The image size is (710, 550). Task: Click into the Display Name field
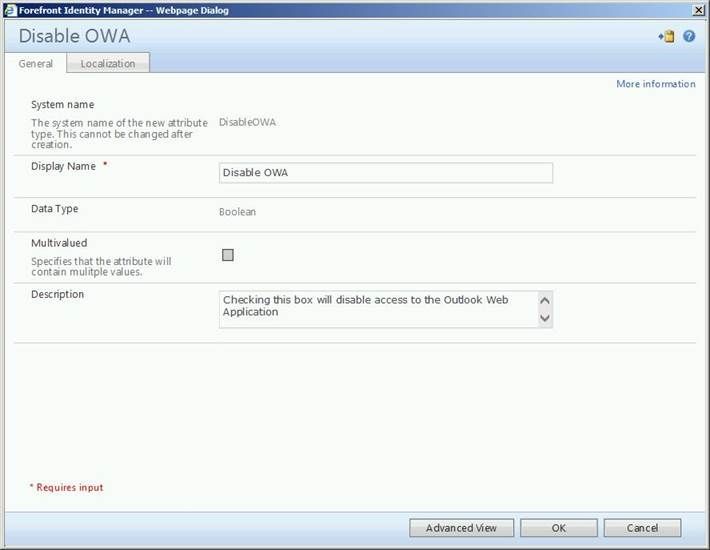(386, 173)
